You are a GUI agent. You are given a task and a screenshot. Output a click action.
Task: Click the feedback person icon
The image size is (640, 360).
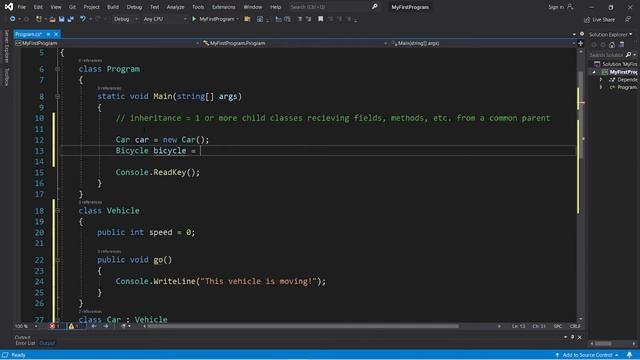pos(628,19)
